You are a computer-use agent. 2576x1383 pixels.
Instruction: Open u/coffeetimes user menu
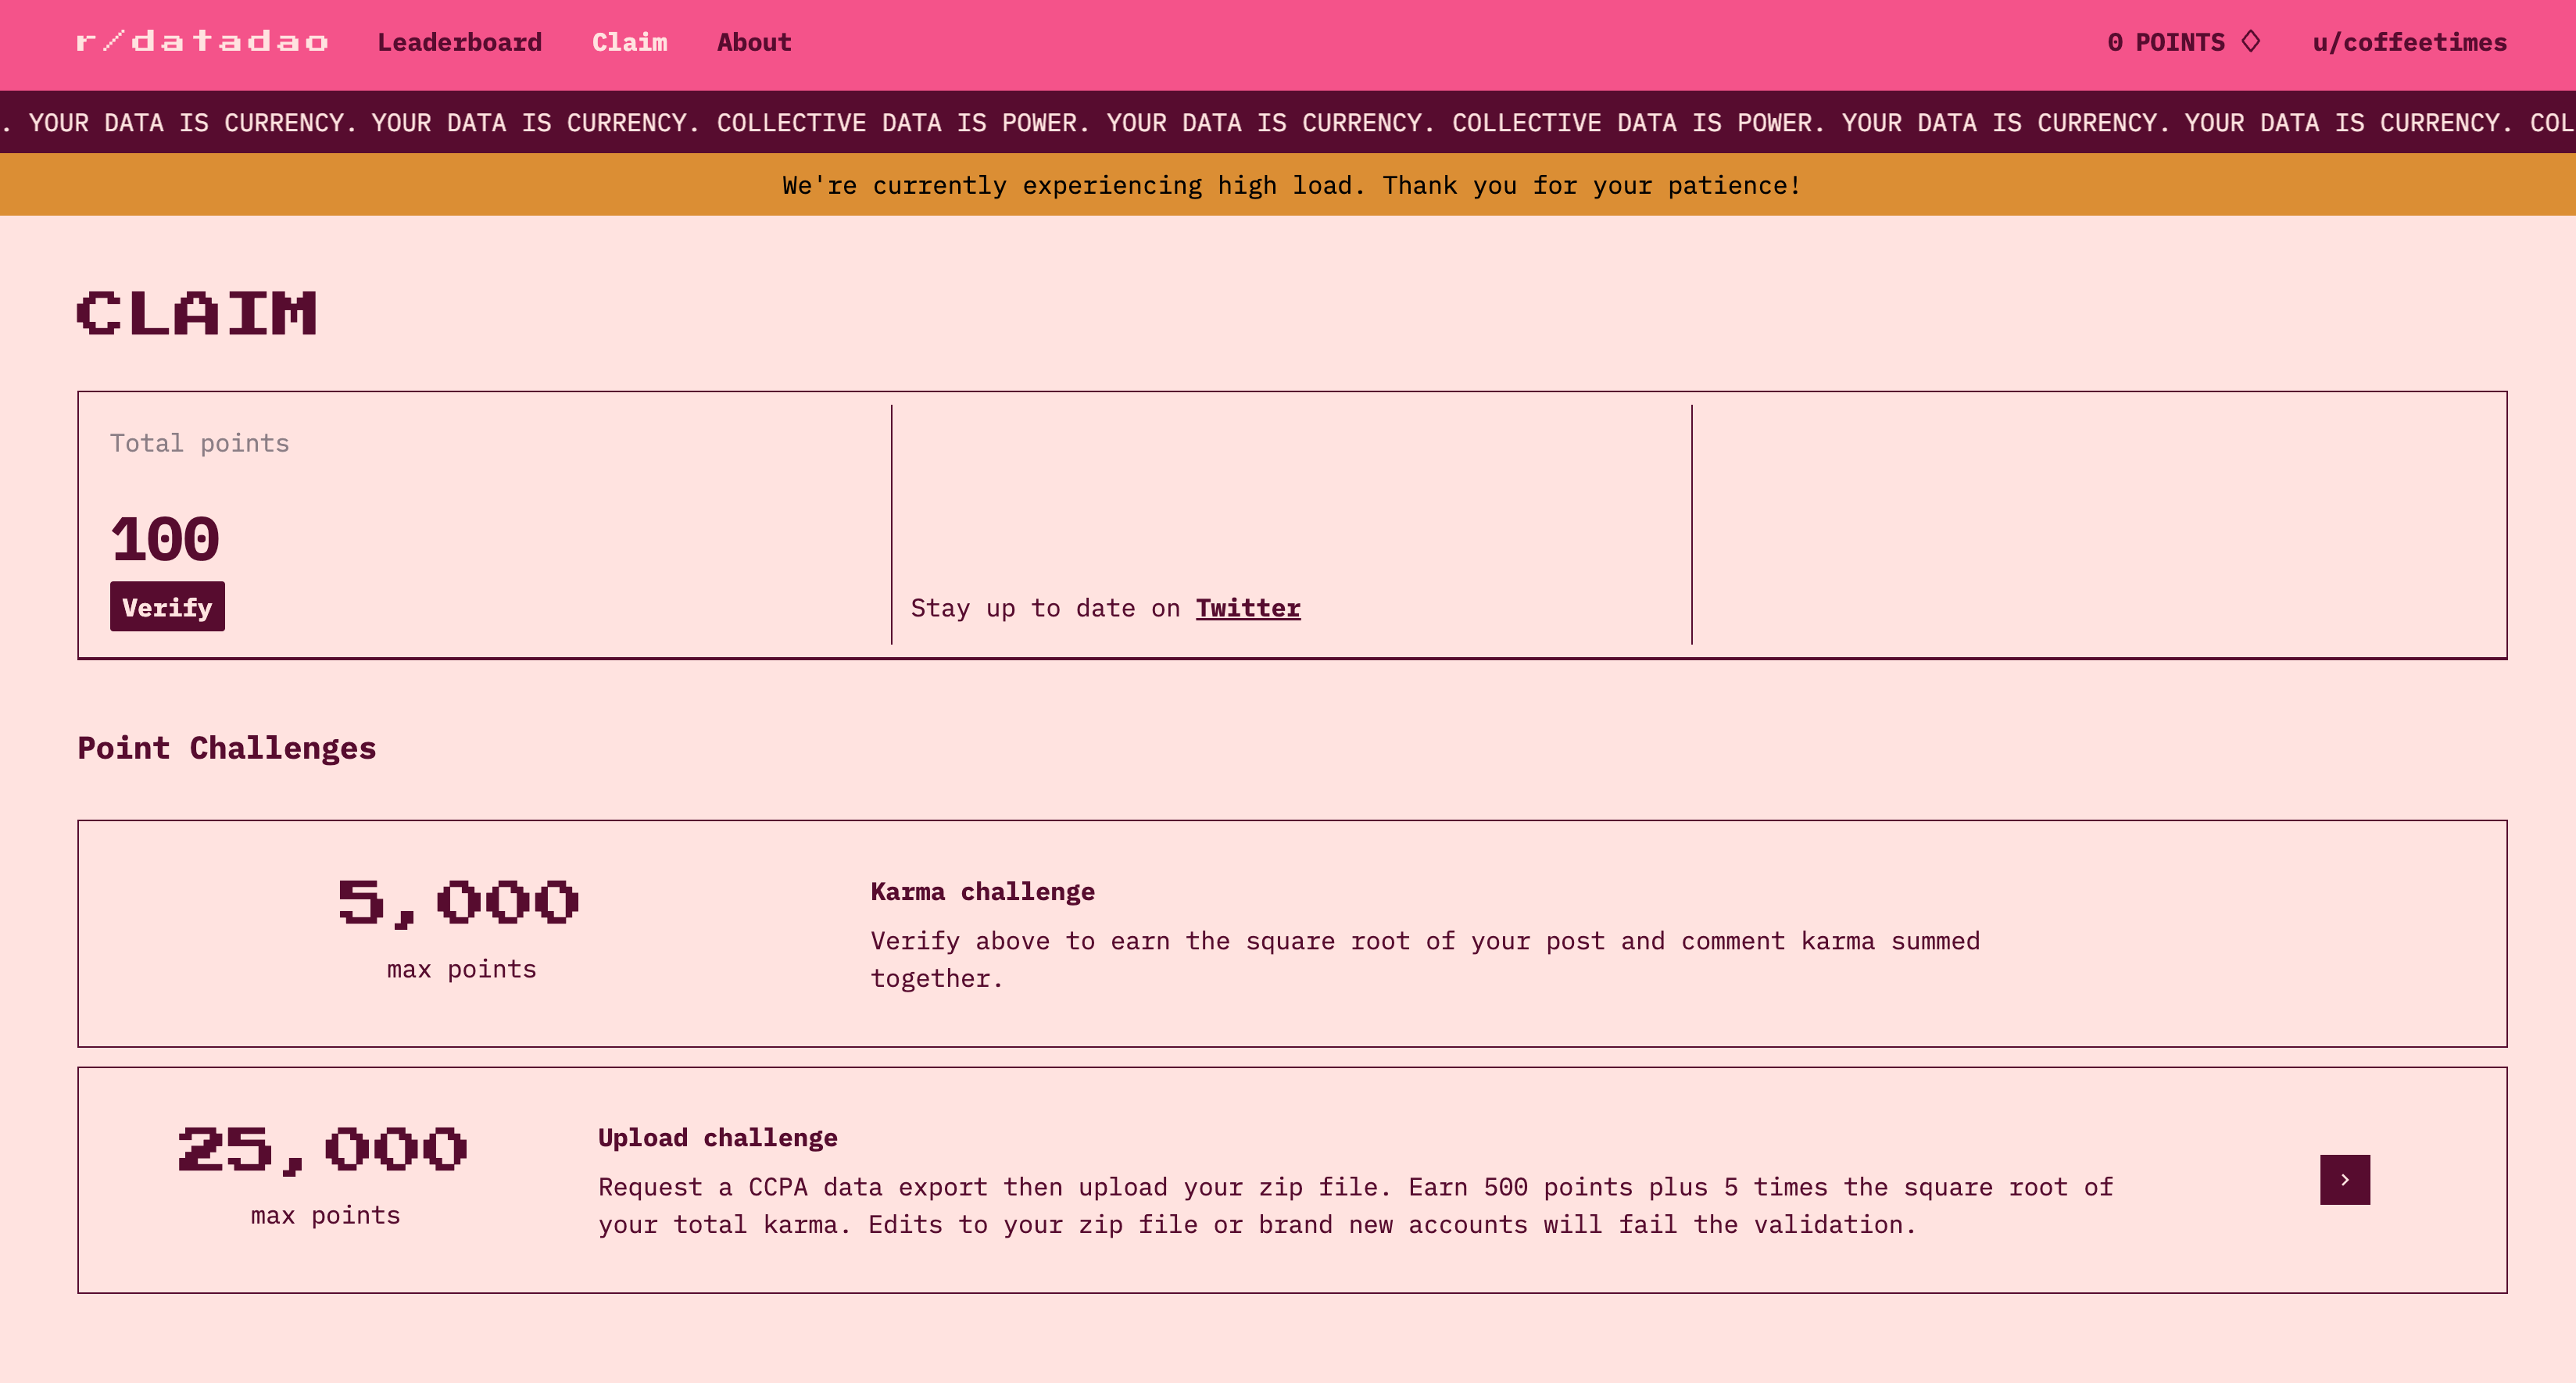[x=2409, y=42]
